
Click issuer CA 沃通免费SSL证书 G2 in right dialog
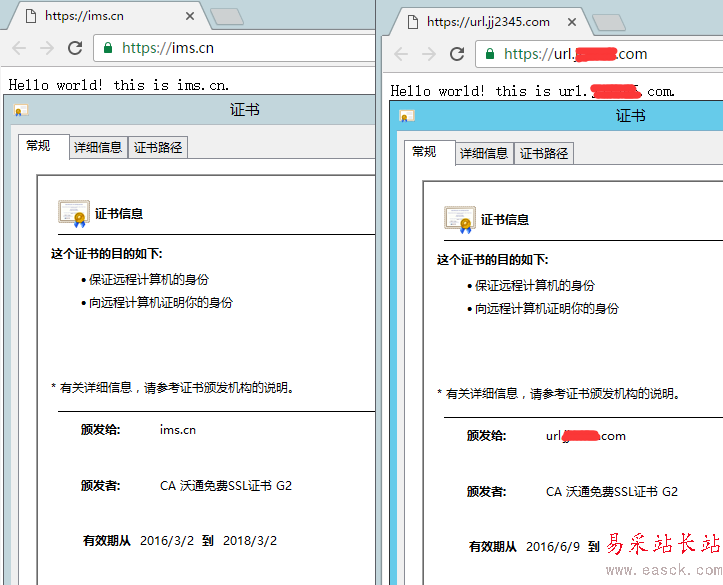point(612,491)
